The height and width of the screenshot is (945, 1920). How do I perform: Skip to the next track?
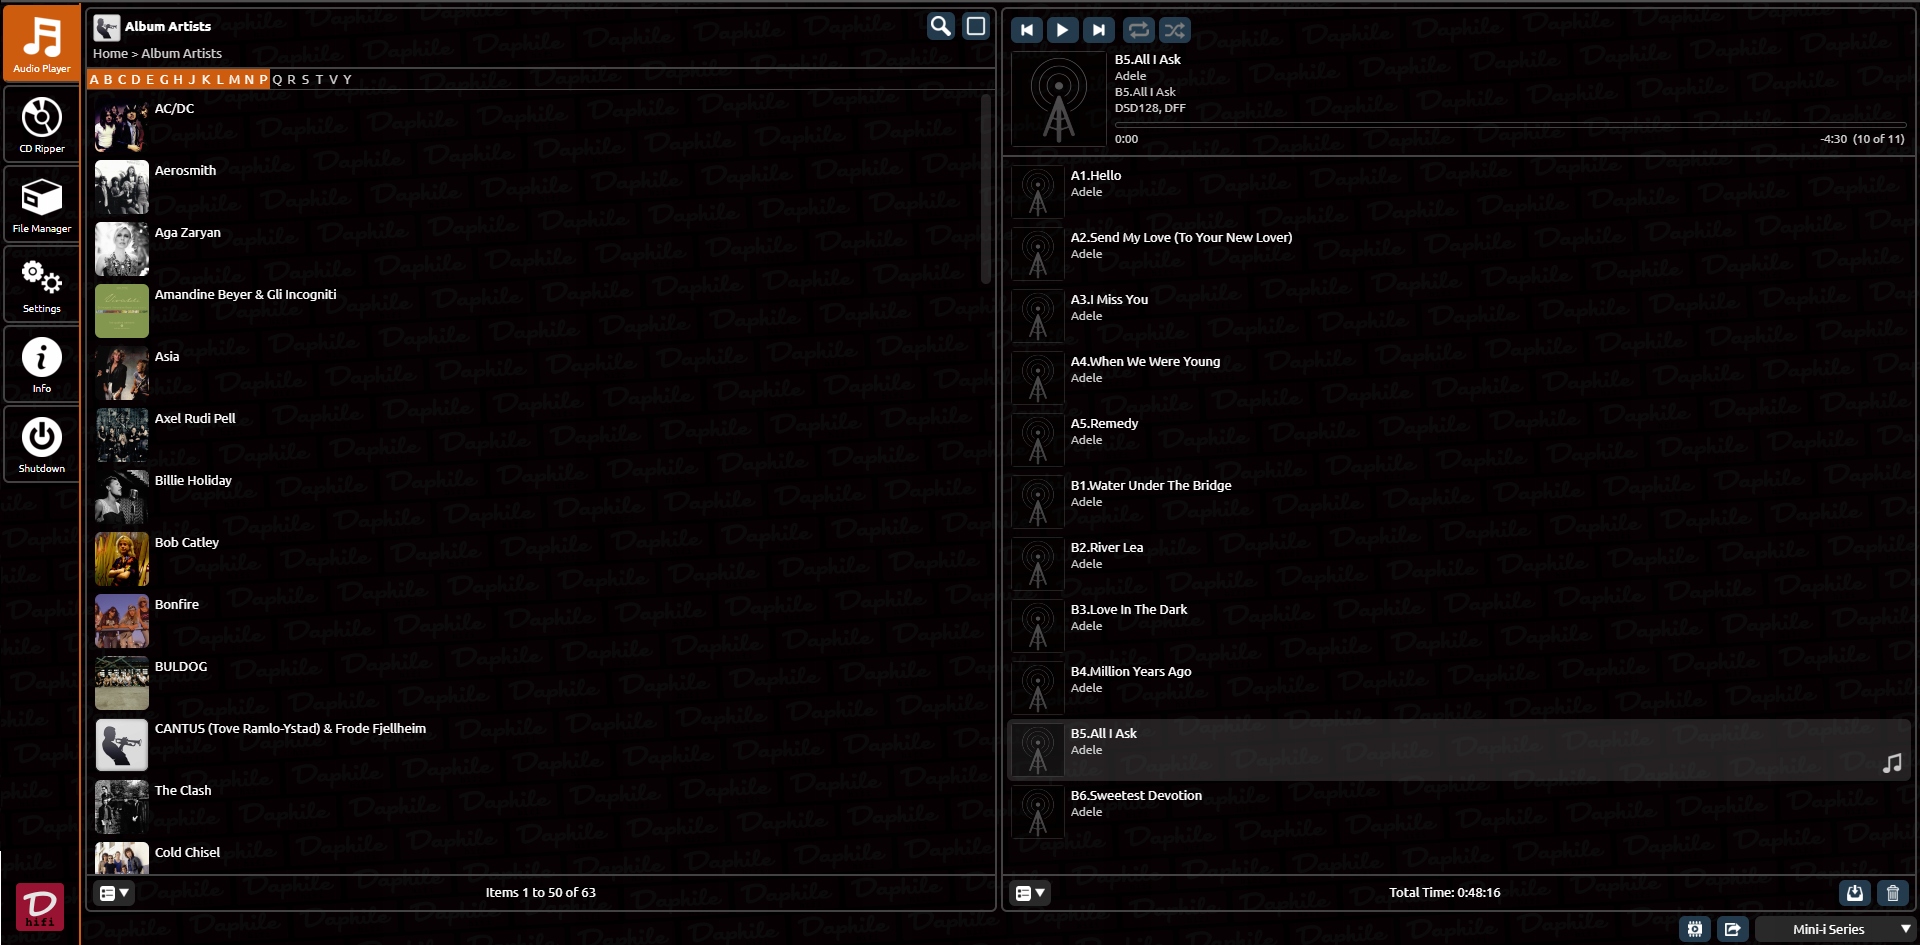pos(1099,30)
